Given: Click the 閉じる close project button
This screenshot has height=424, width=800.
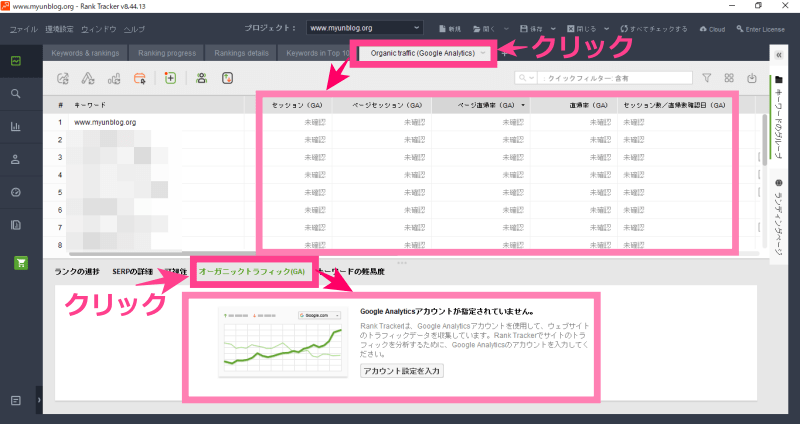Looking at the screenshot, I should click(x=581, y=29).
